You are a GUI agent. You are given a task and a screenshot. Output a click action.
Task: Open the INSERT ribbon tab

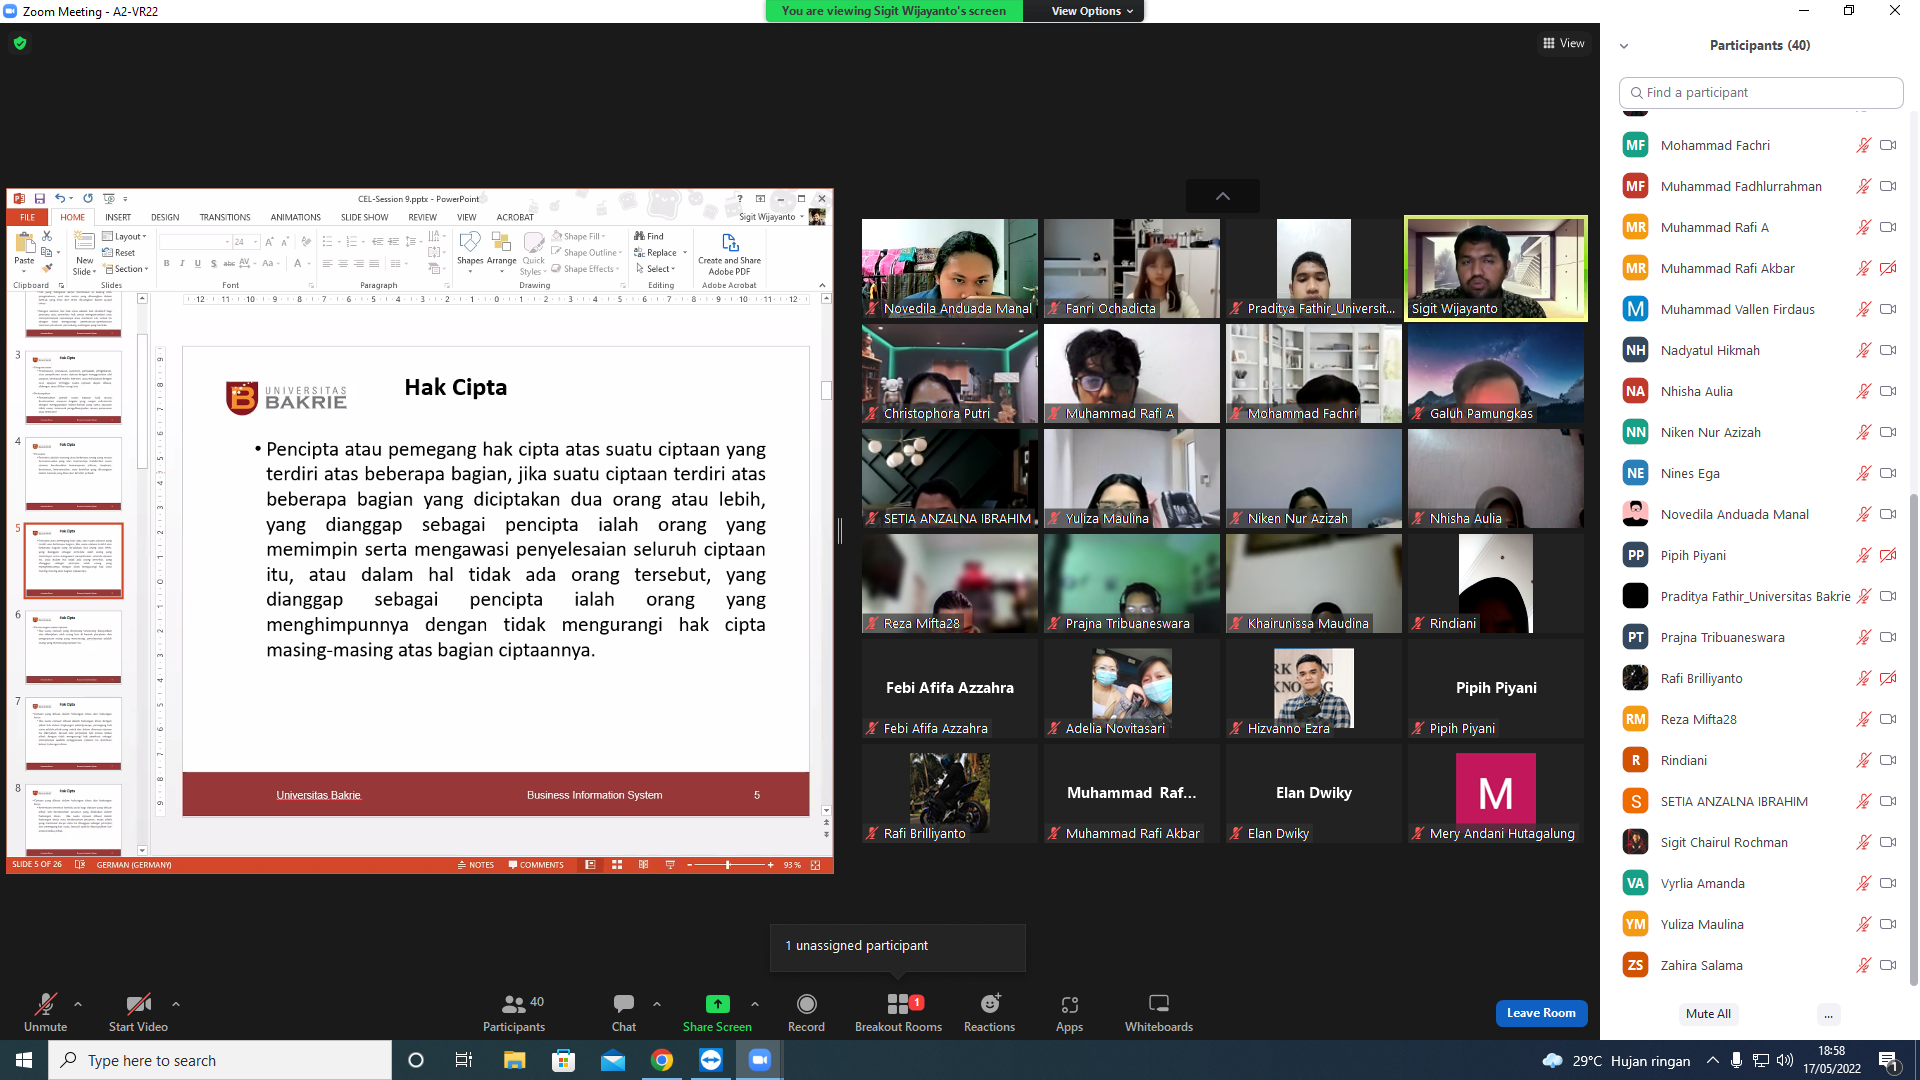point(118,217)
